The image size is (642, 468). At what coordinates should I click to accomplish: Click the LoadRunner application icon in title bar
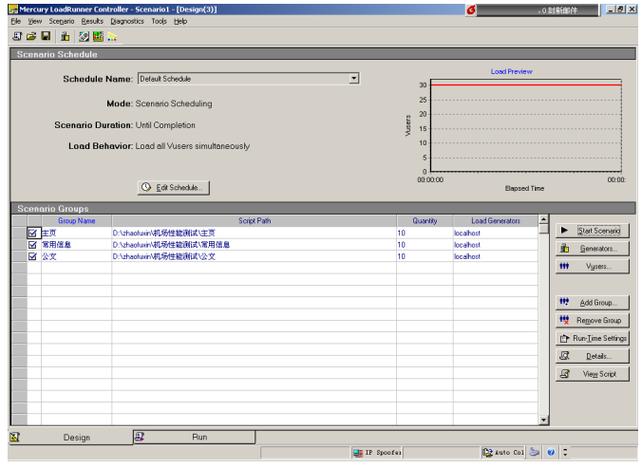coord(14,9)
